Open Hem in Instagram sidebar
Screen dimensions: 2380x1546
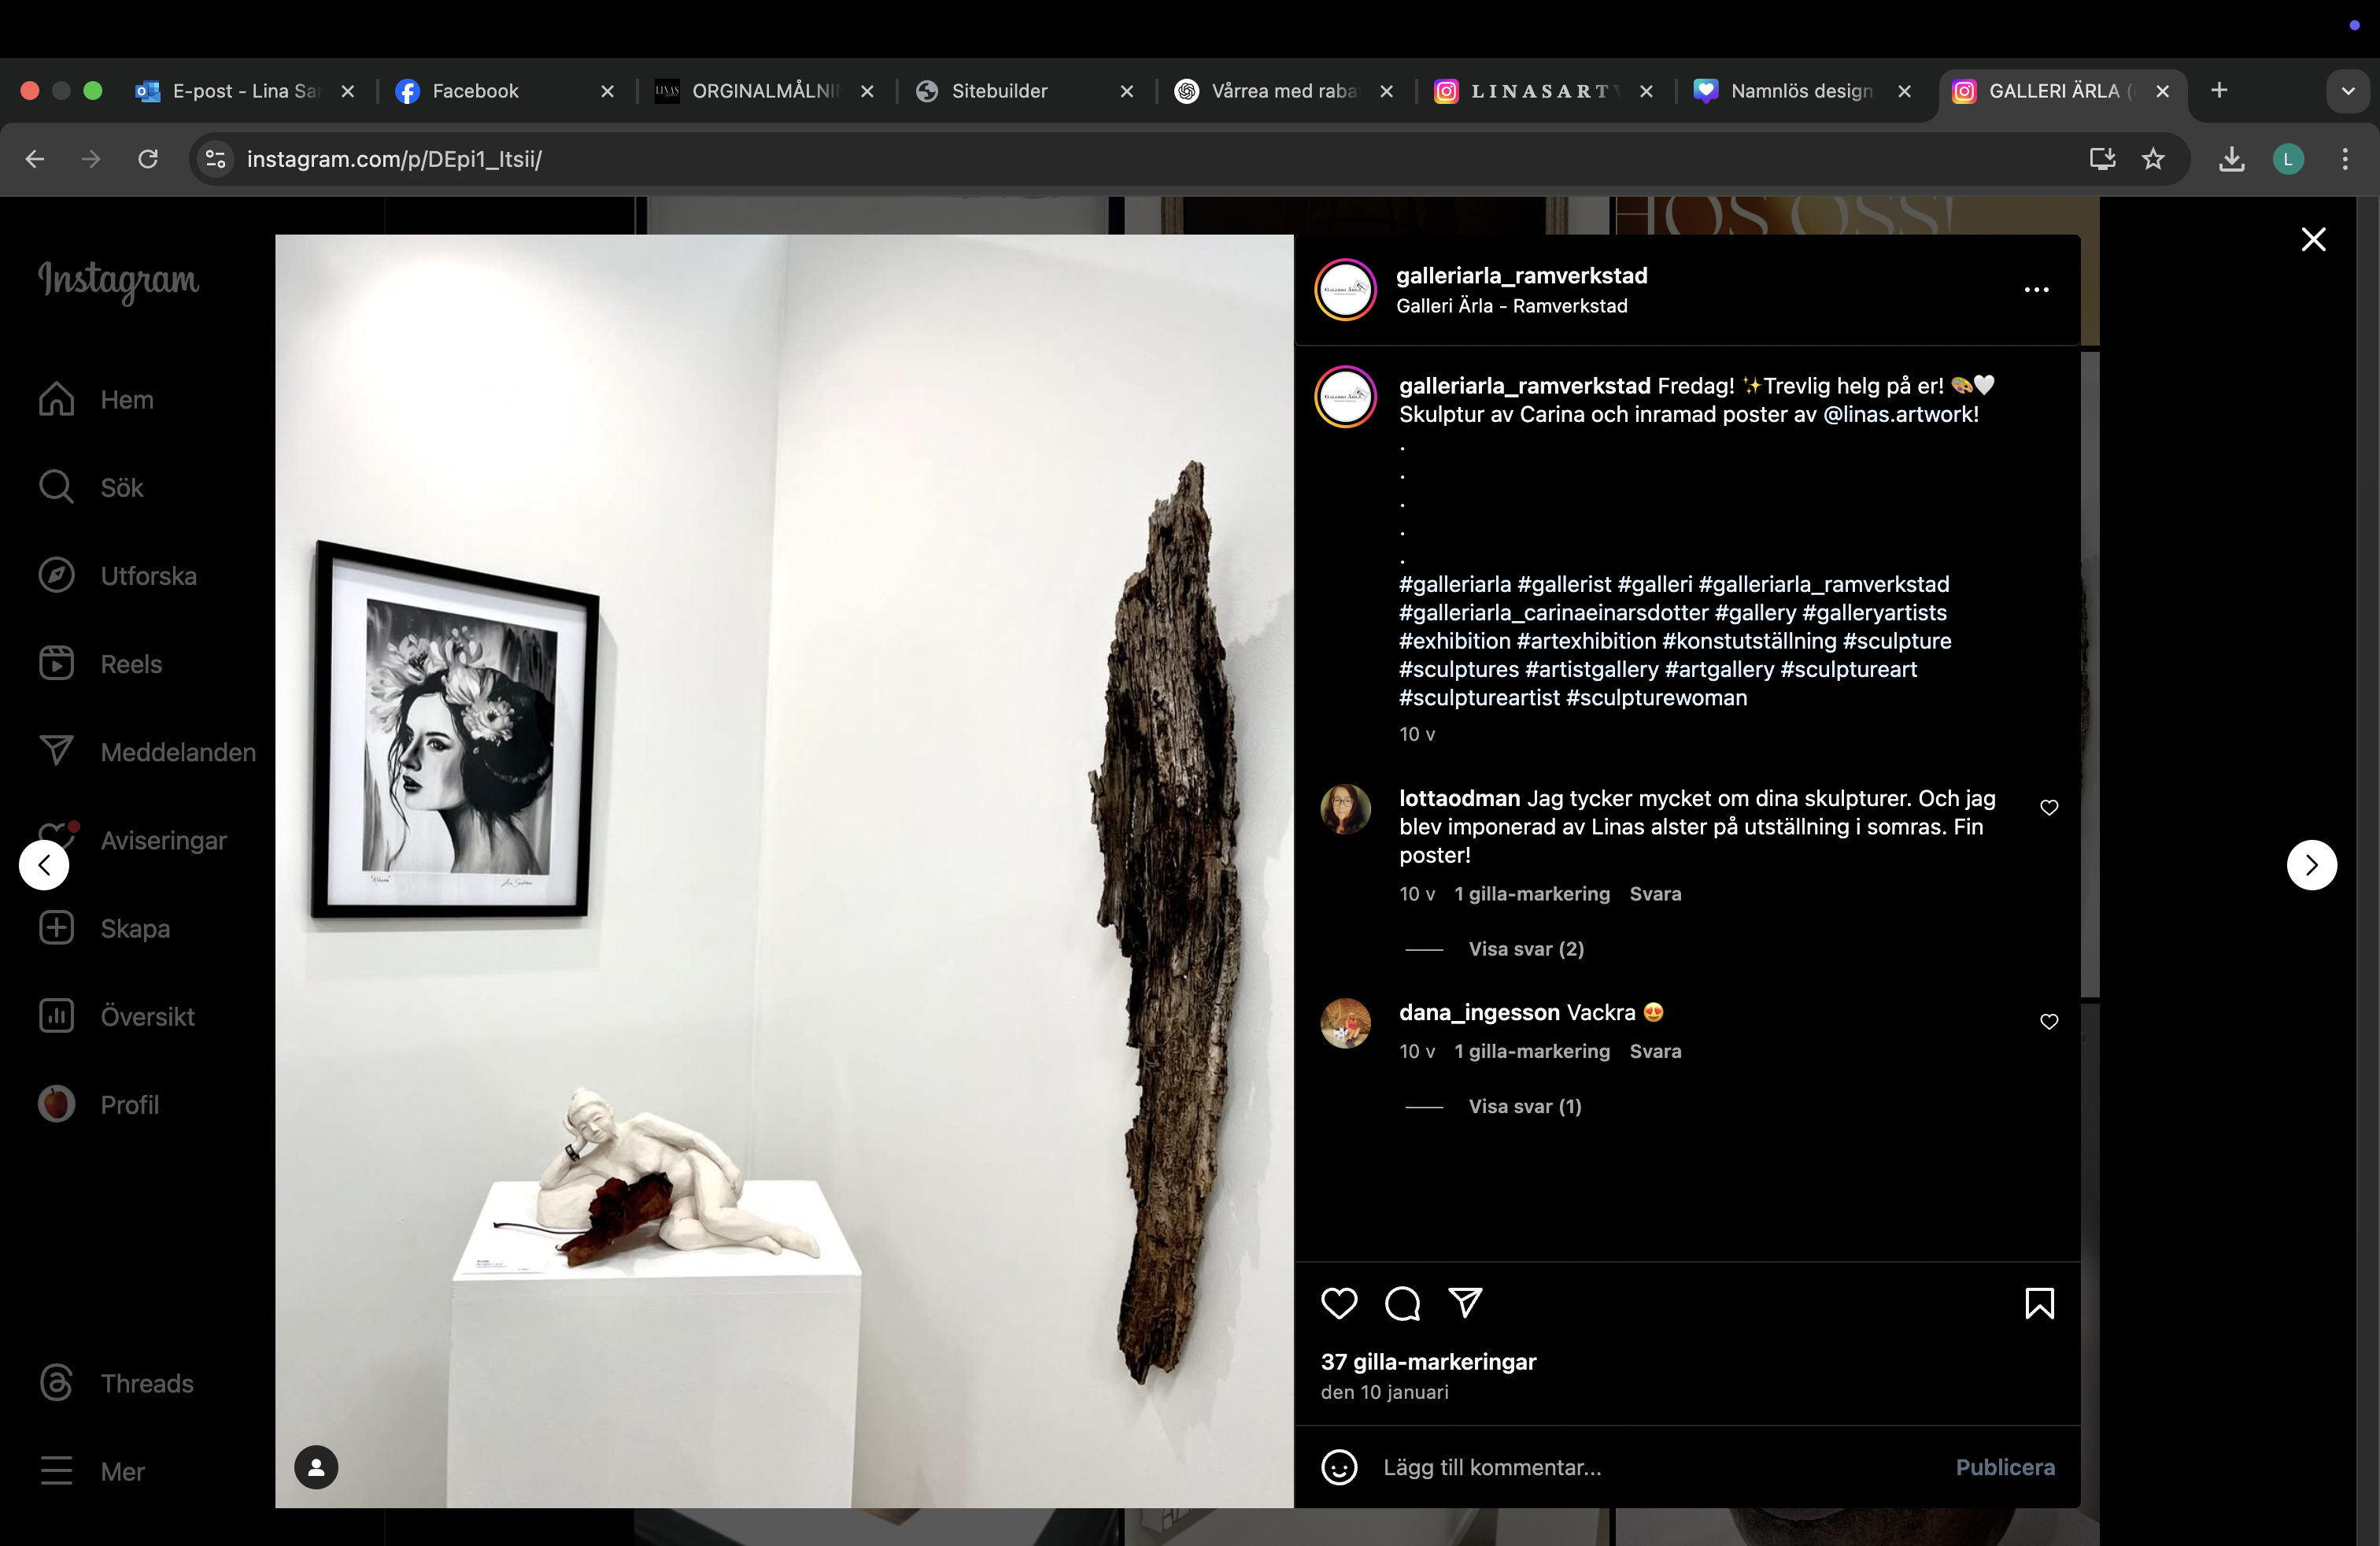tap(96, 399)
